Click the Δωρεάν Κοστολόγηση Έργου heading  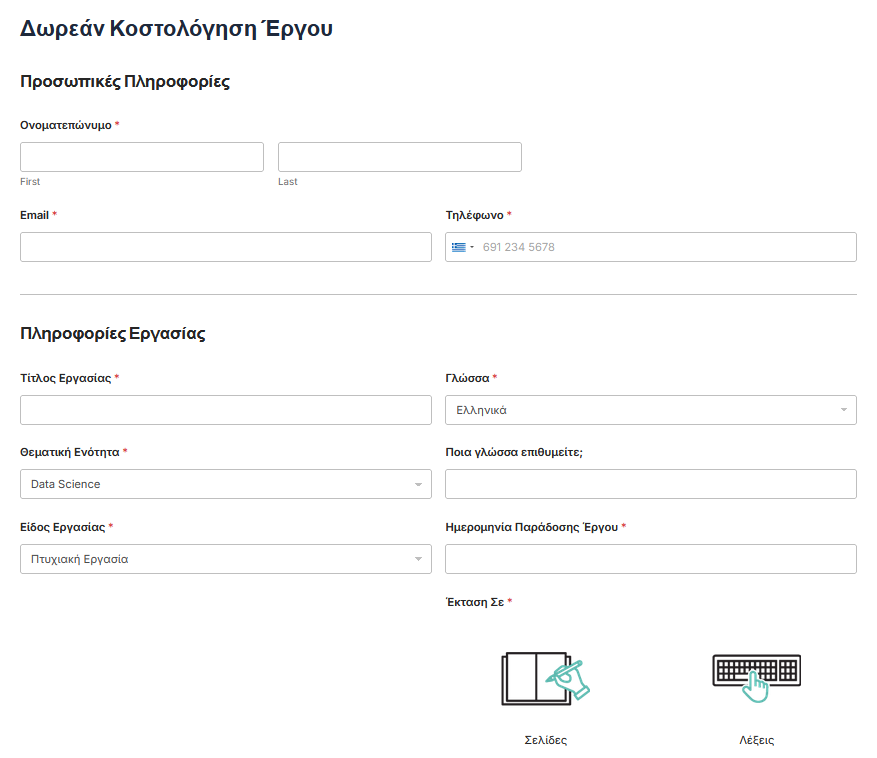(176, 29)
